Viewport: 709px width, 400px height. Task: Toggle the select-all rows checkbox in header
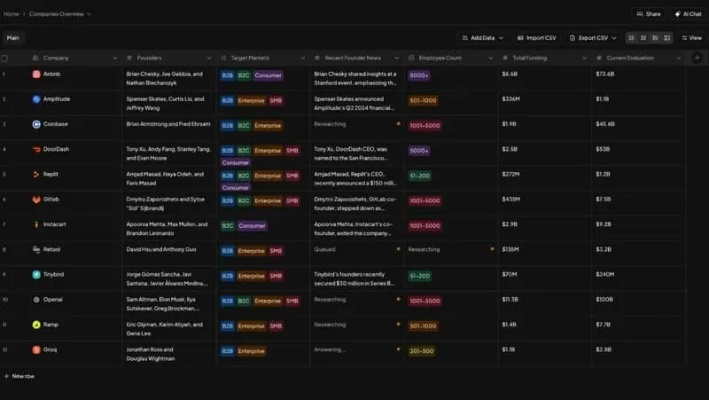[x=5, y=58]
